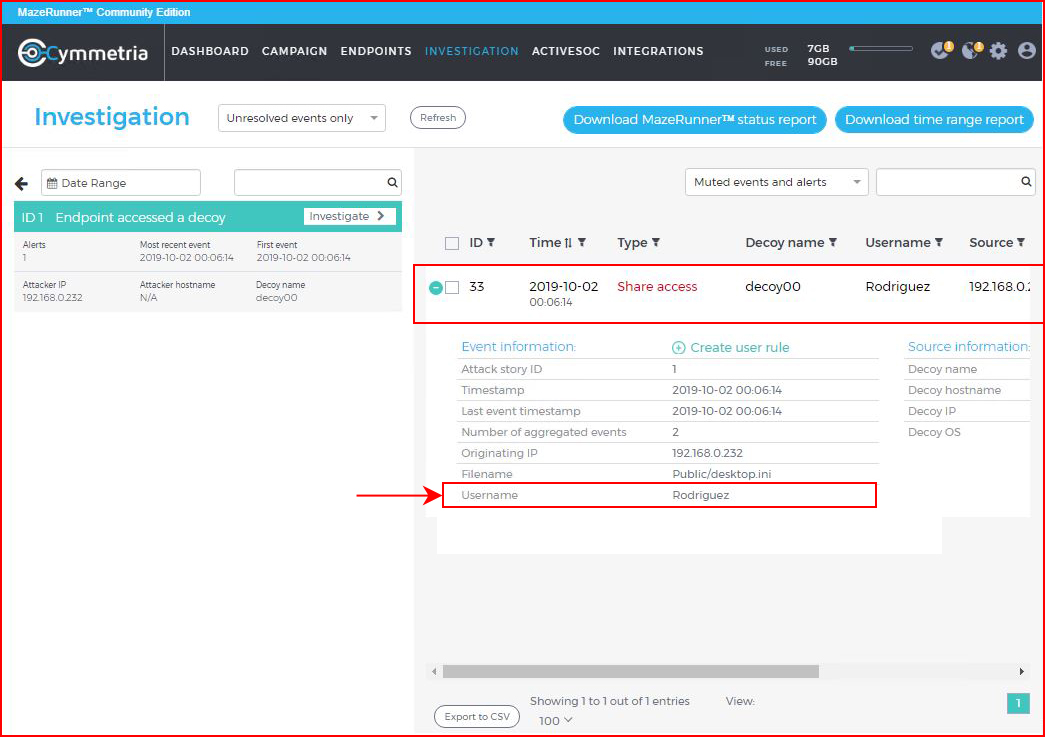Click the left panel search magnifier icon
This screenshot has height=737, width=1045.
pyautogui.click(x=393, y=183)
